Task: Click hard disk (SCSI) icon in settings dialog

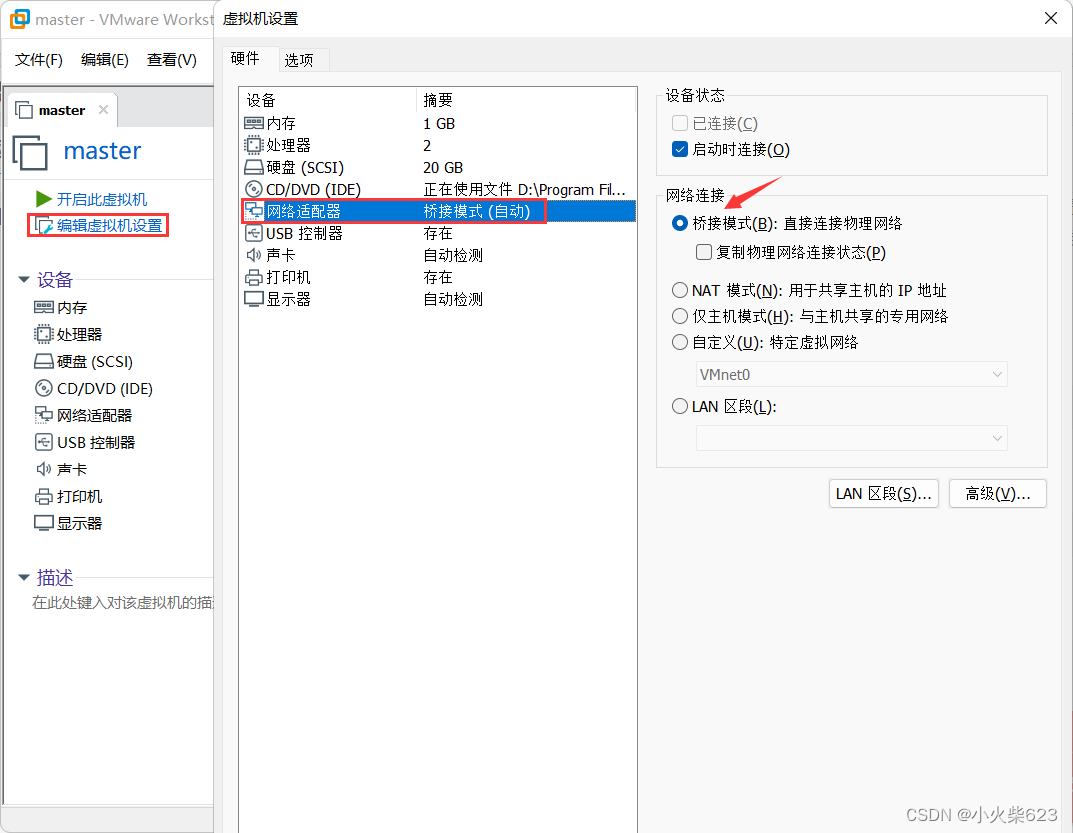Action: pos(254,167)
